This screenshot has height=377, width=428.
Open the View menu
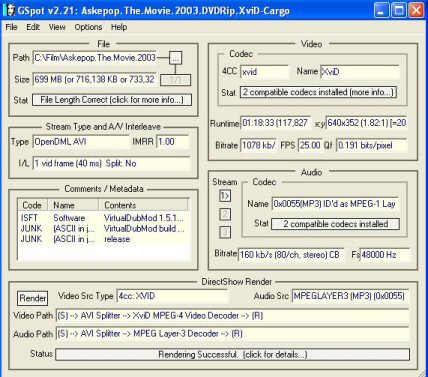[x=57, y=27]
